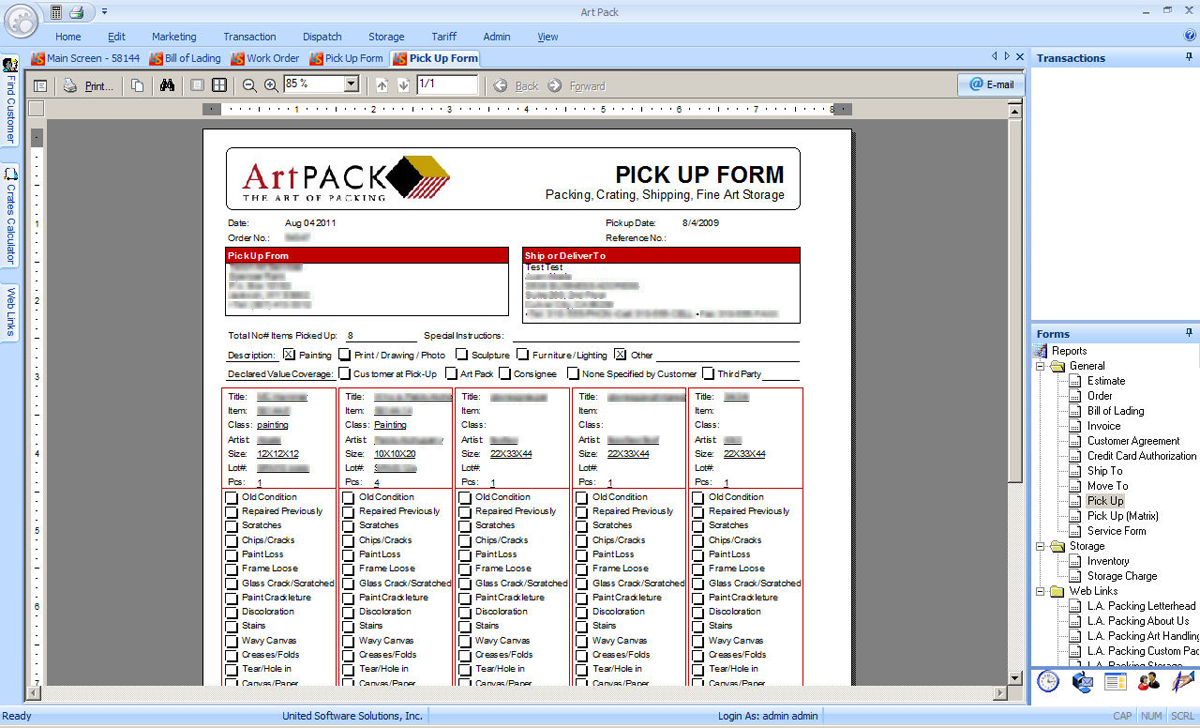
Task: Select Invoice in Forms tree
Action: click(1104, 426)
